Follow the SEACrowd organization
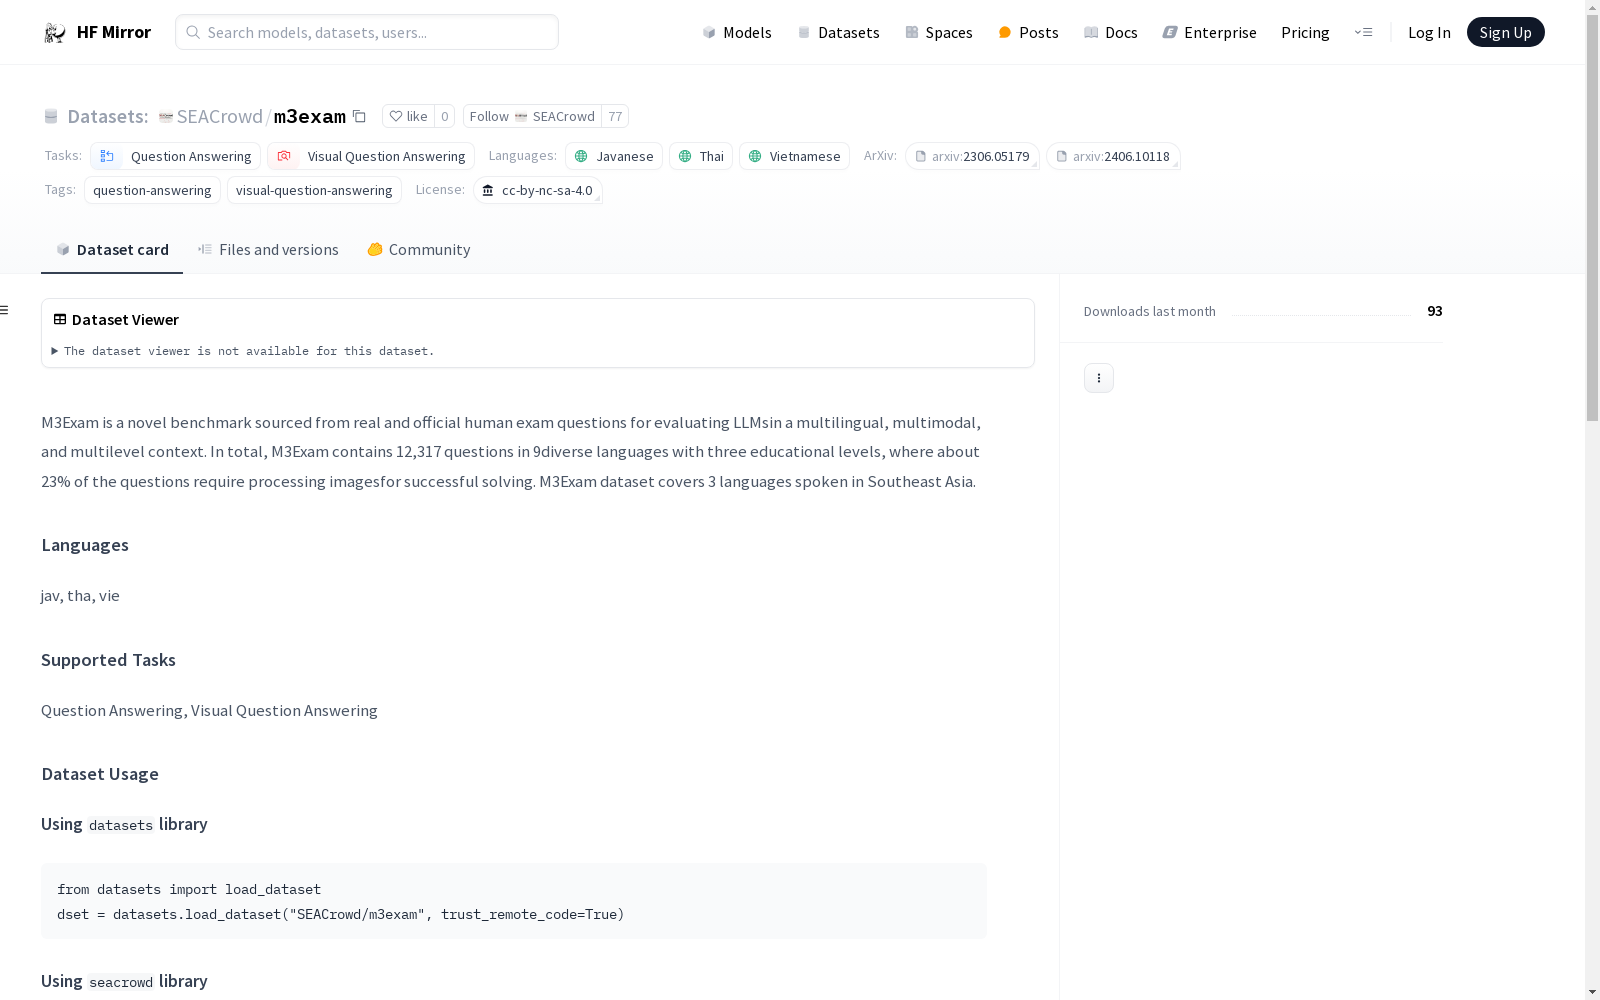The height and width of the screenshot is (1000, 1600). (533, 116)
